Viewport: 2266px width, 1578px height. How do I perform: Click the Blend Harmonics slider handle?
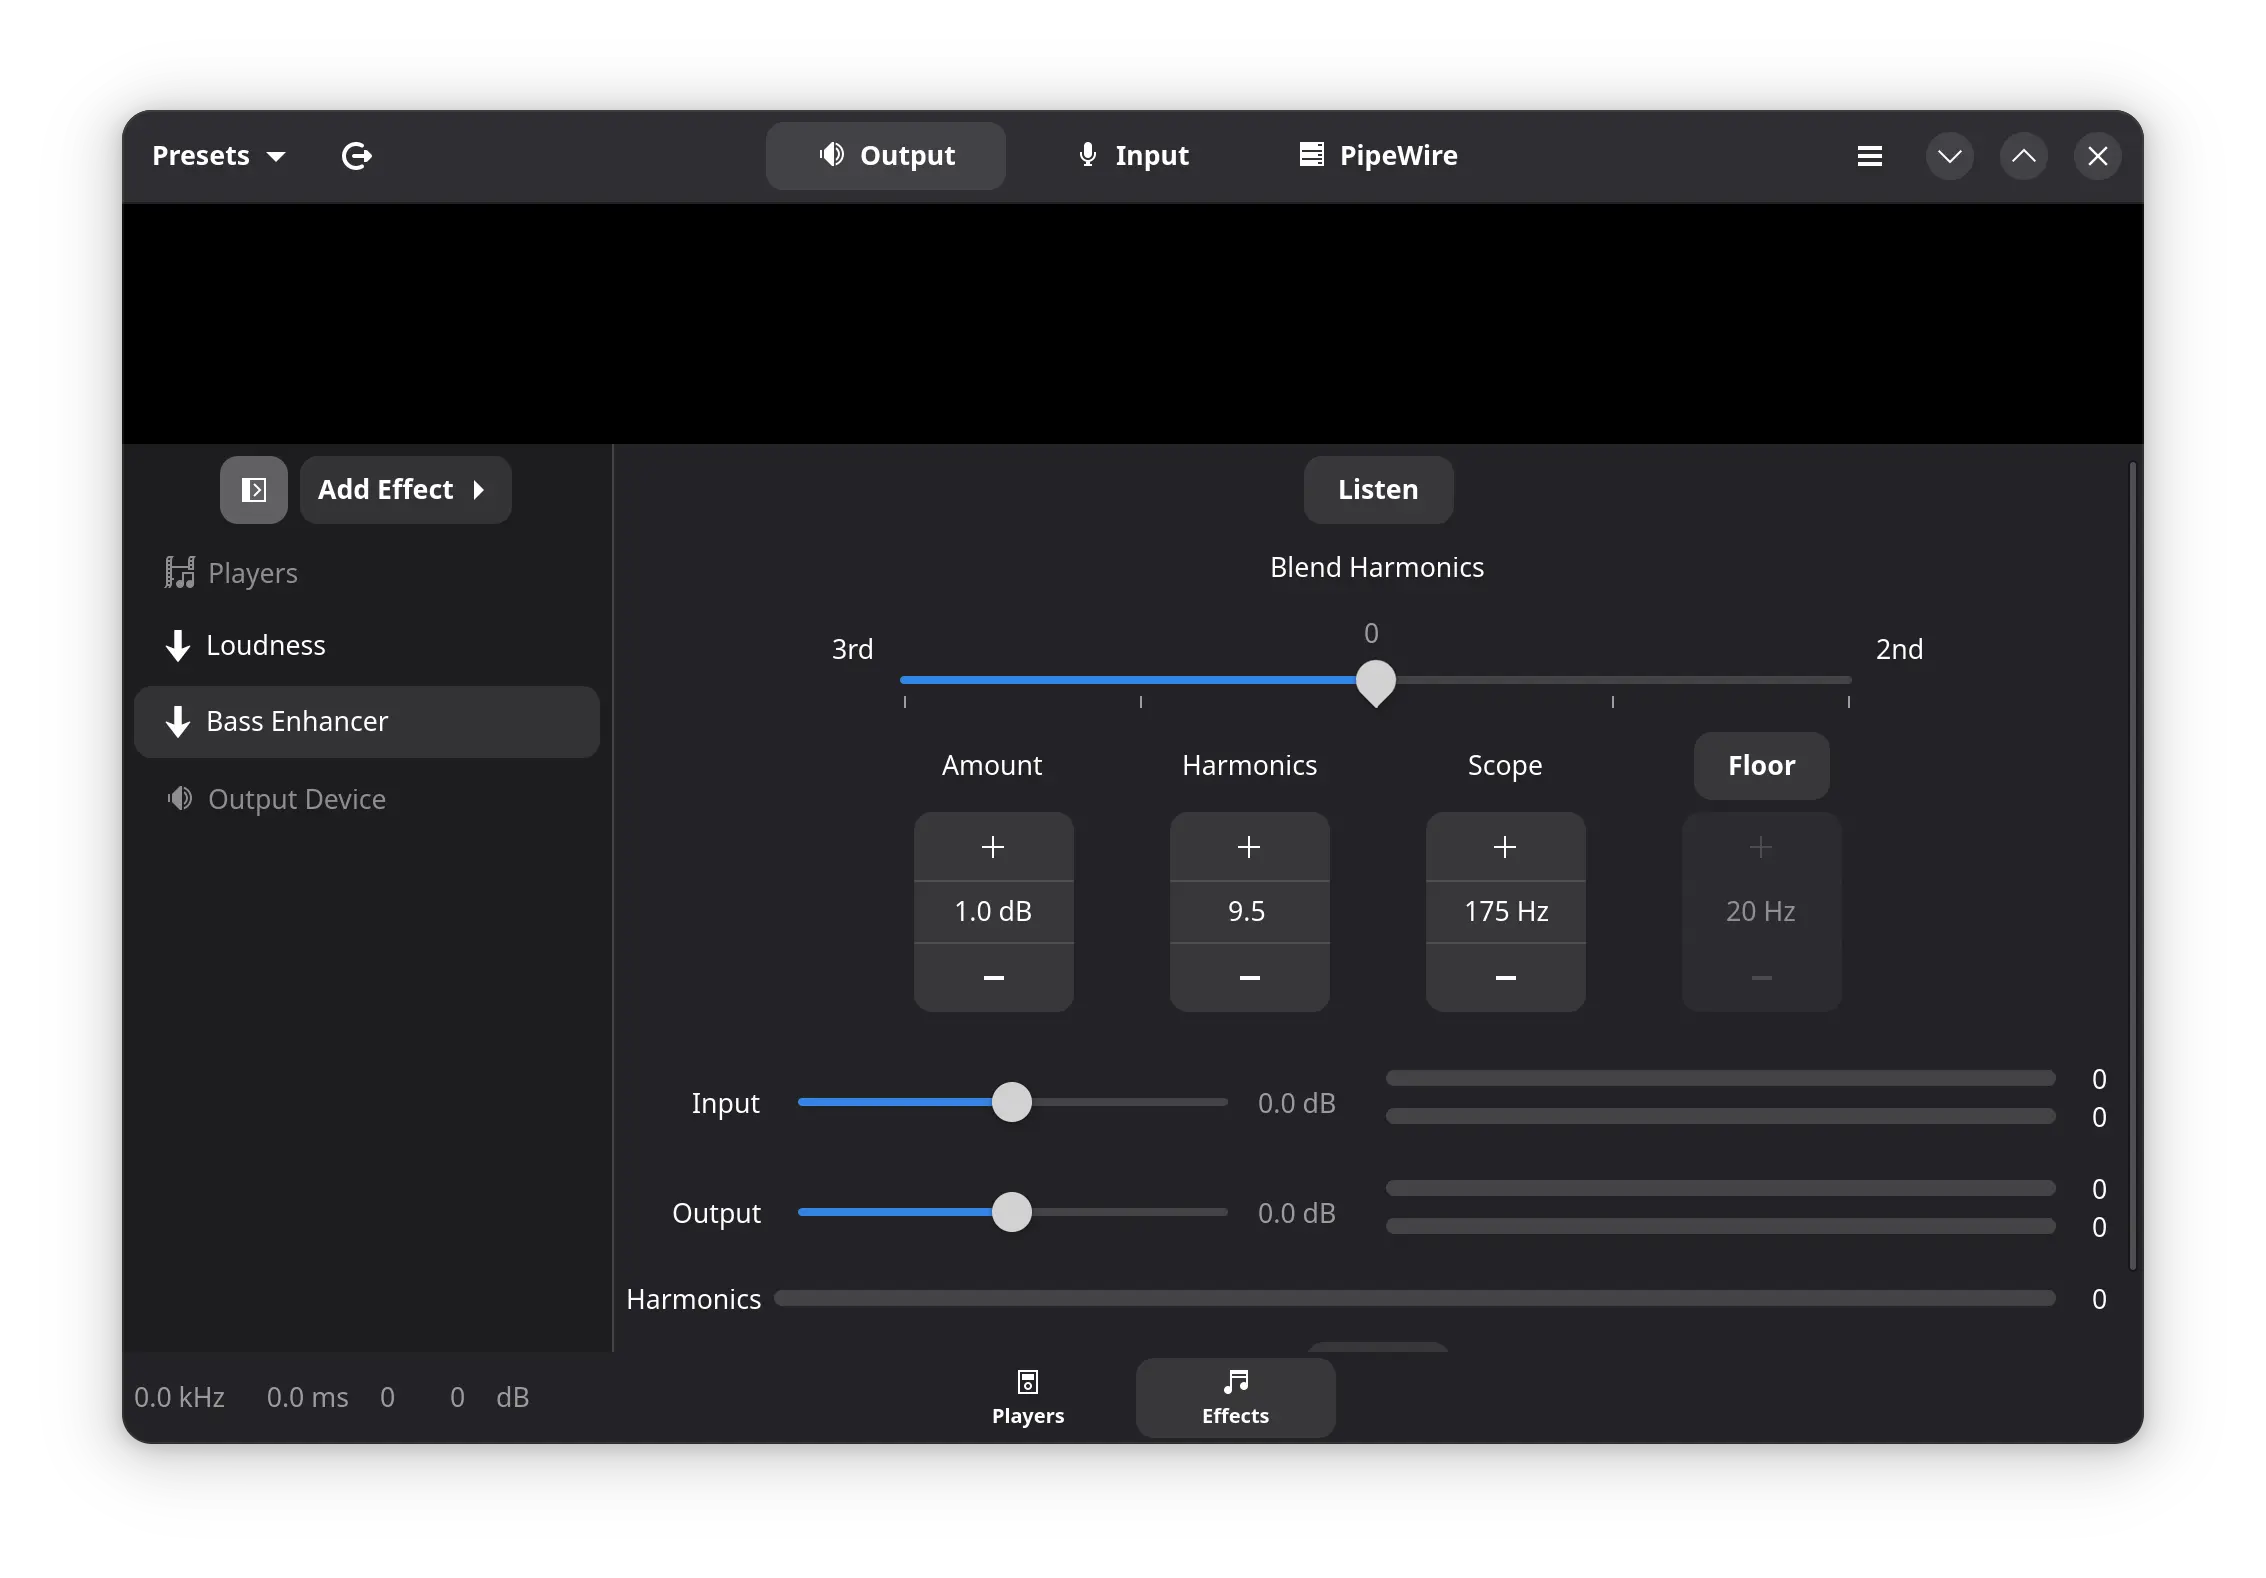(1375, 681)
